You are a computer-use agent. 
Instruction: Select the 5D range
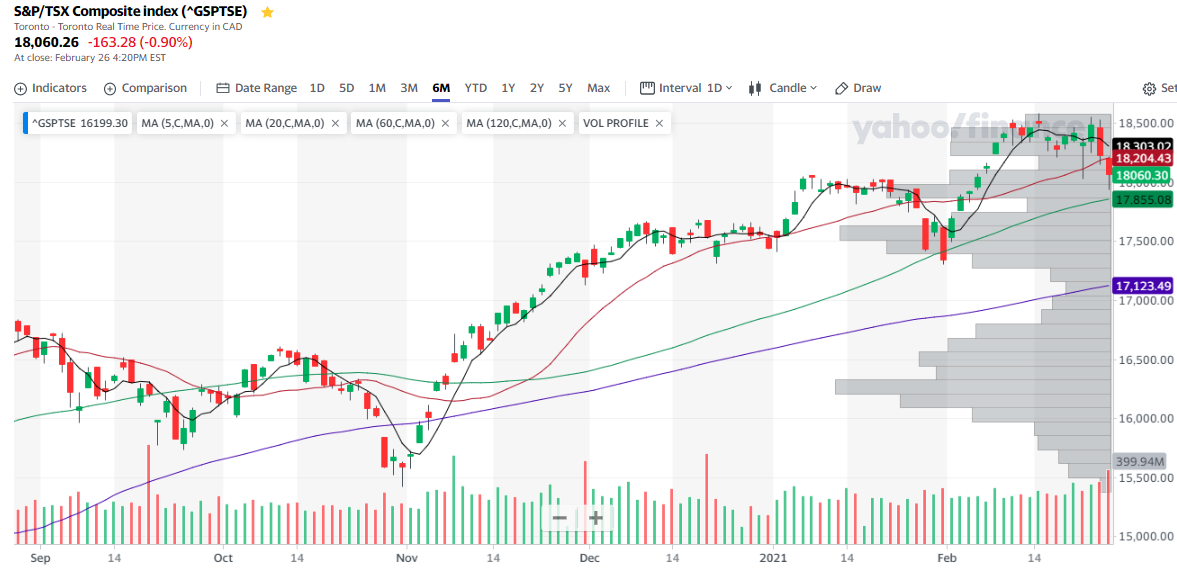[x=346, y=88]
